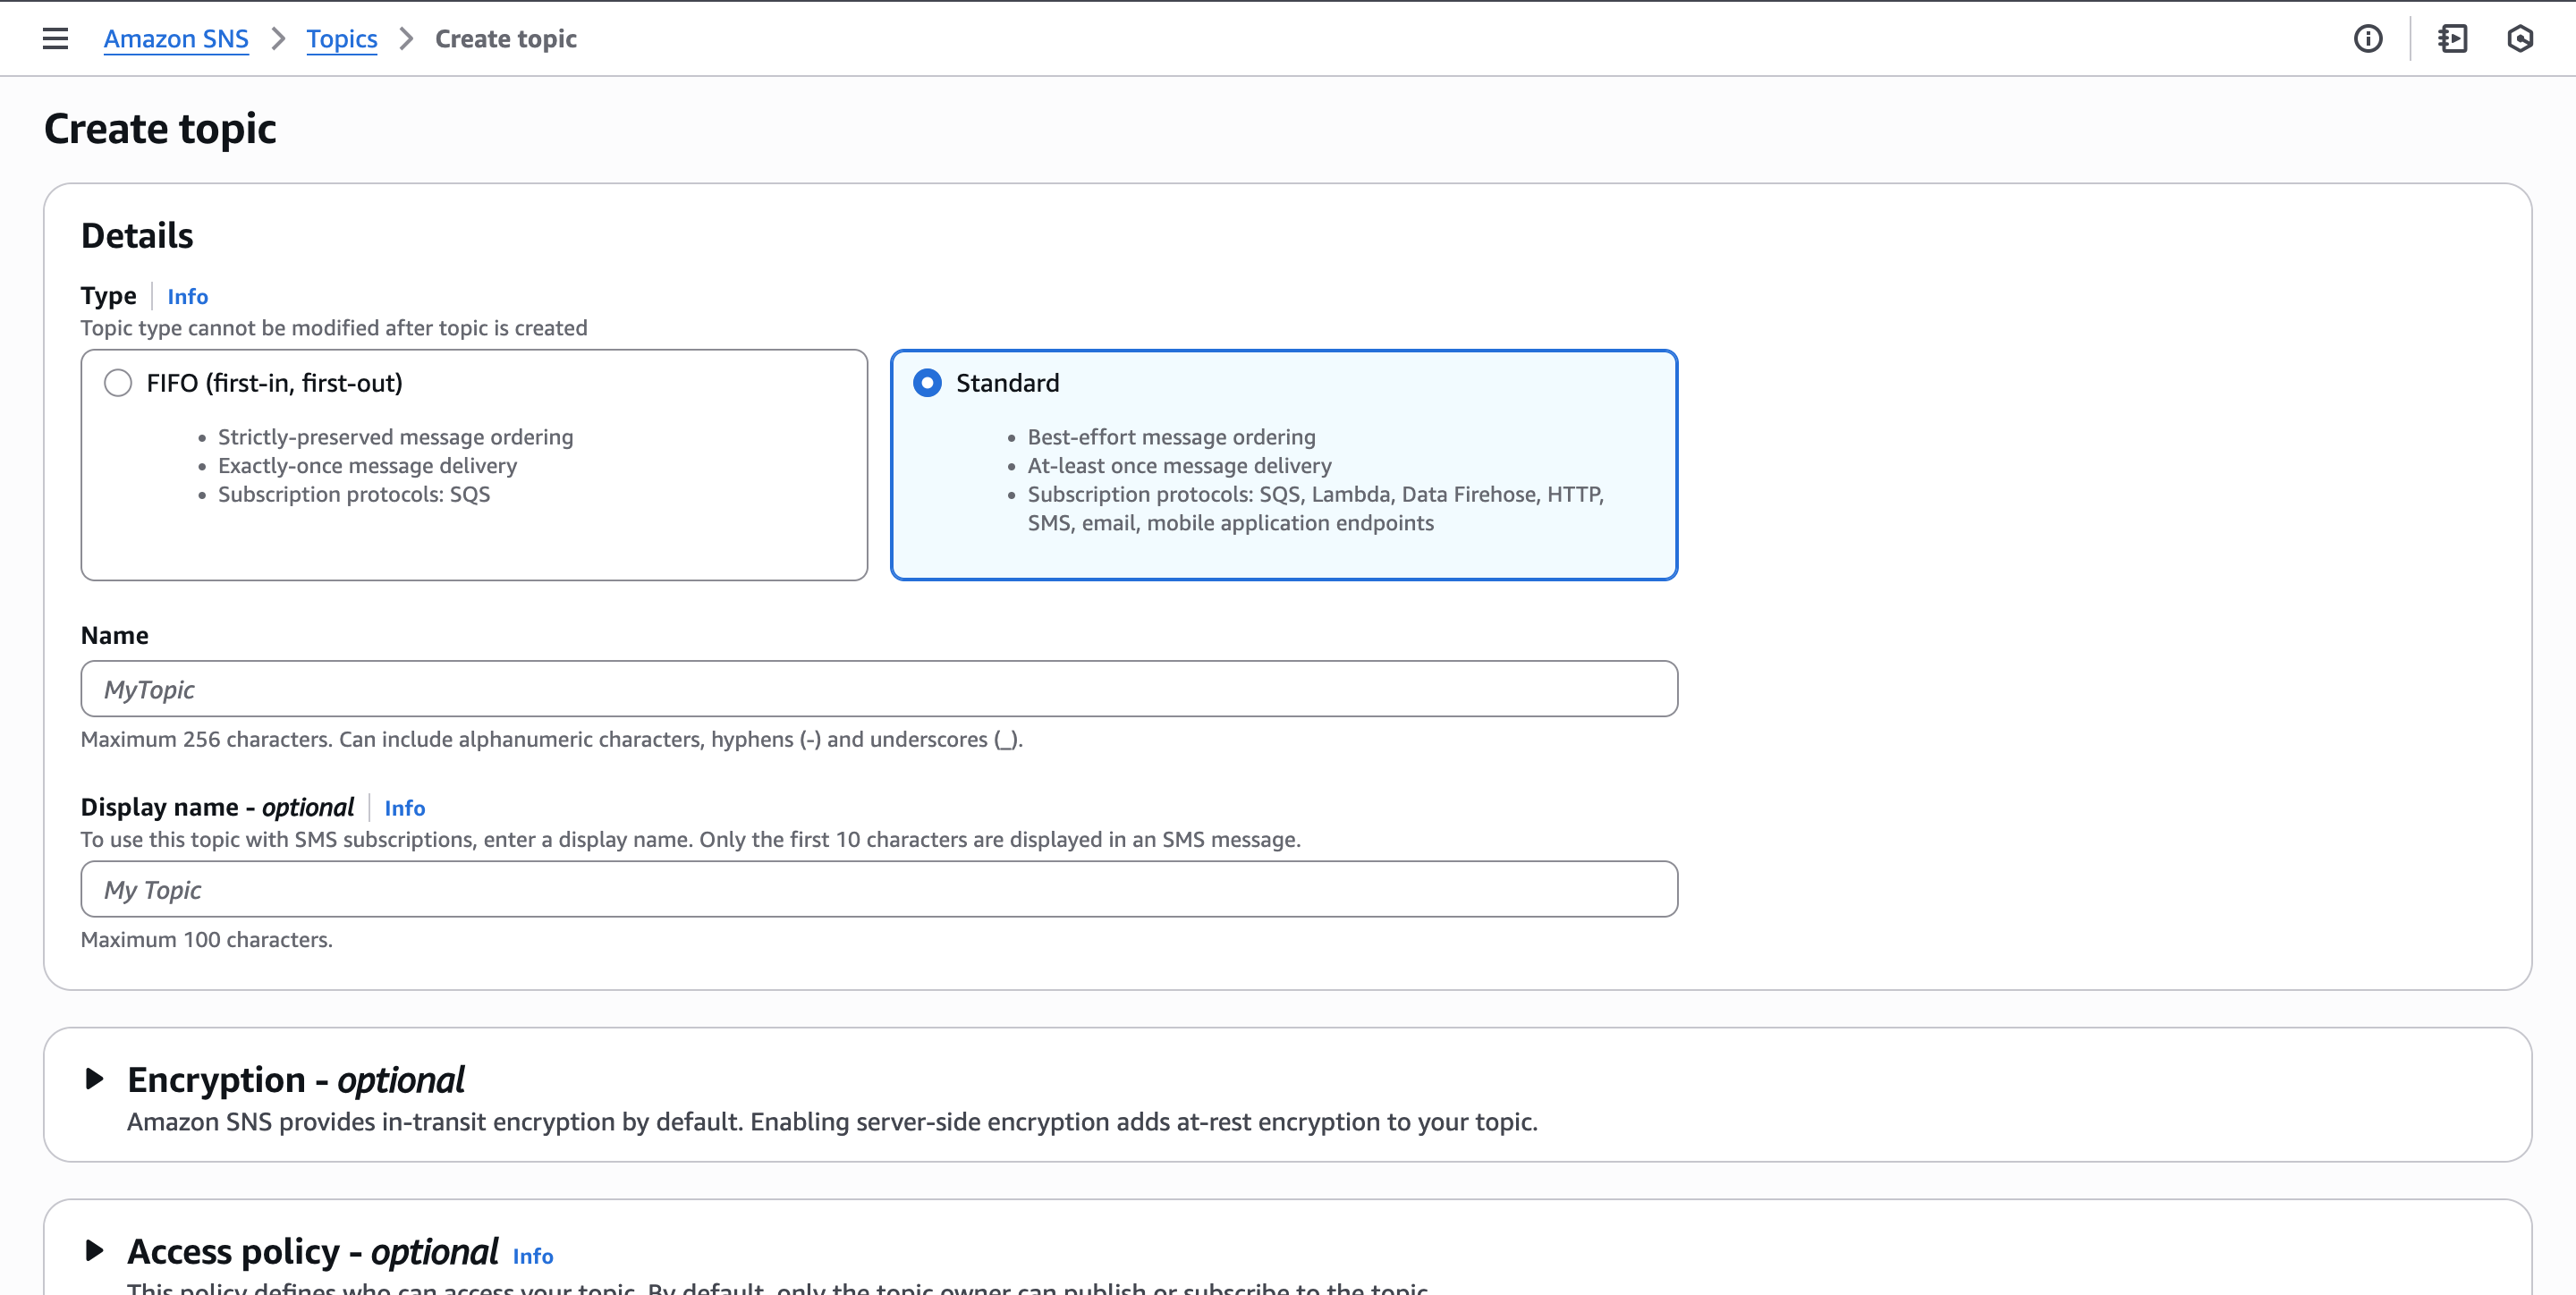2576x1295 pixels.
Task: Click the hexagon settings icon in header
Action: pyautogui.click(x=2519, y=38)
